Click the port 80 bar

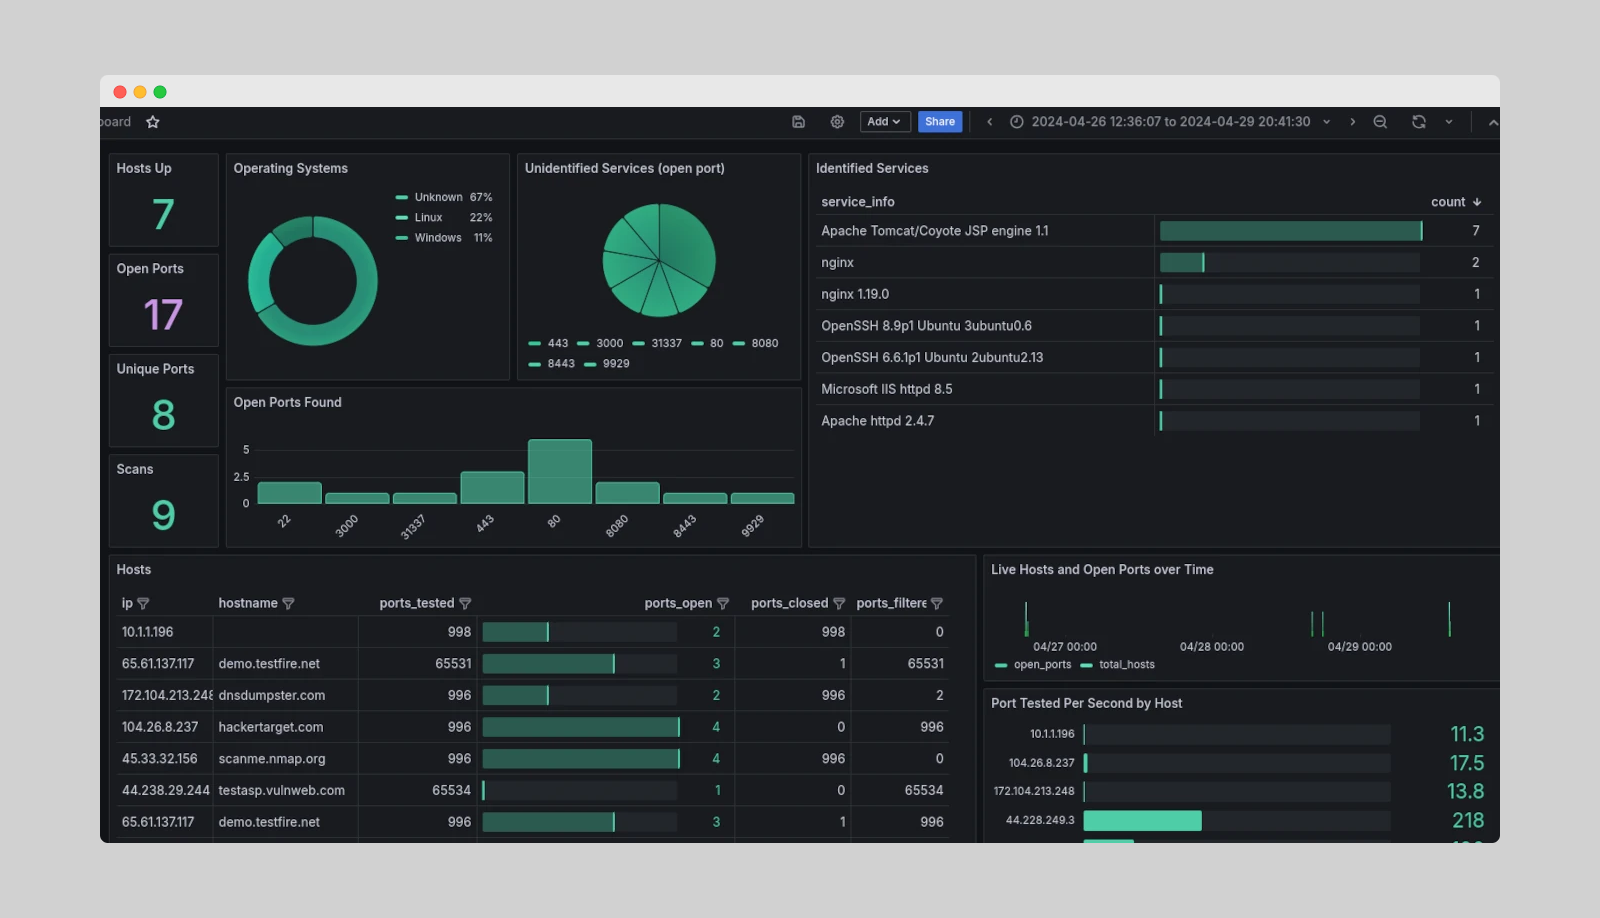(x=560, y=472)
